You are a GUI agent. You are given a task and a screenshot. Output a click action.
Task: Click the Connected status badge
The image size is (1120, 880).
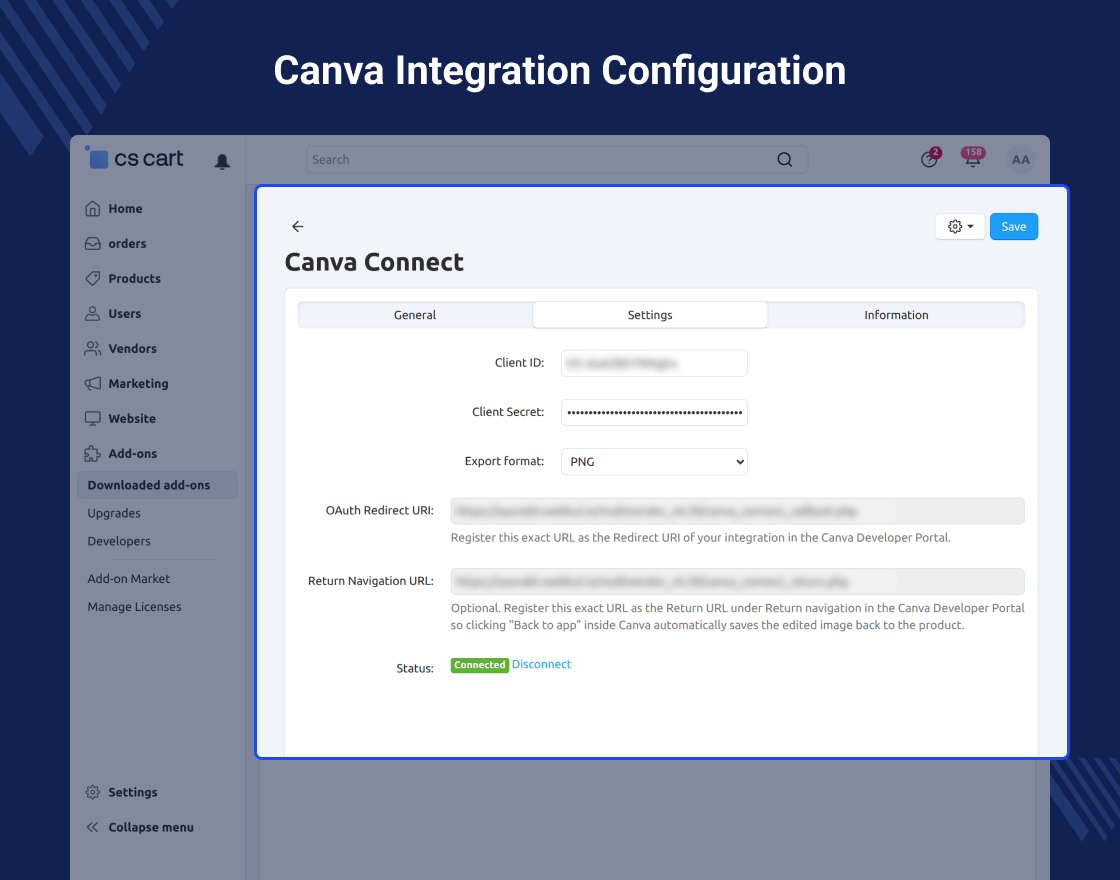click(479, 665)
